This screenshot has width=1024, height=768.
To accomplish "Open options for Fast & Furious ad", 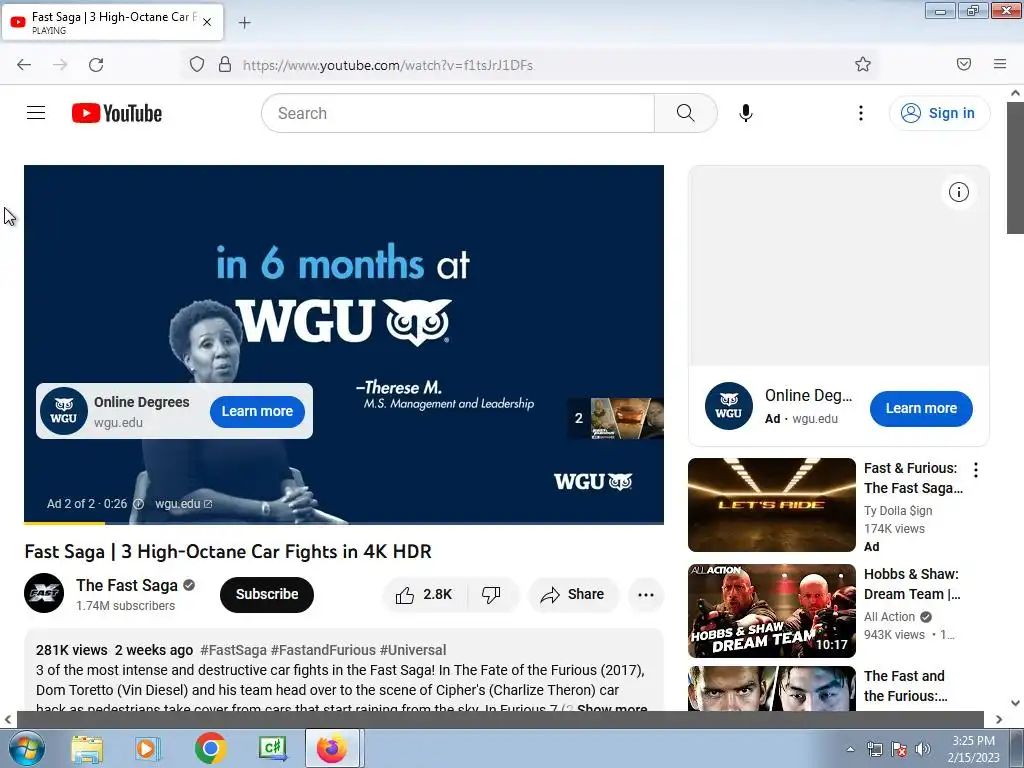I will point(976,470).
